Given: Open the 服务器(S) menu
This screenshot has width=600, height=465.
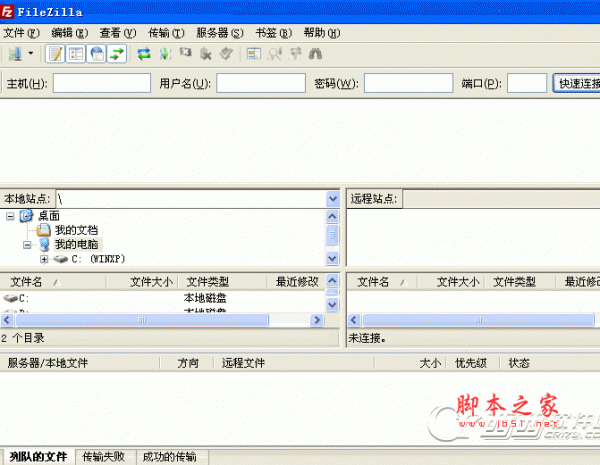Looking at the screenshot, I should 220,33.
